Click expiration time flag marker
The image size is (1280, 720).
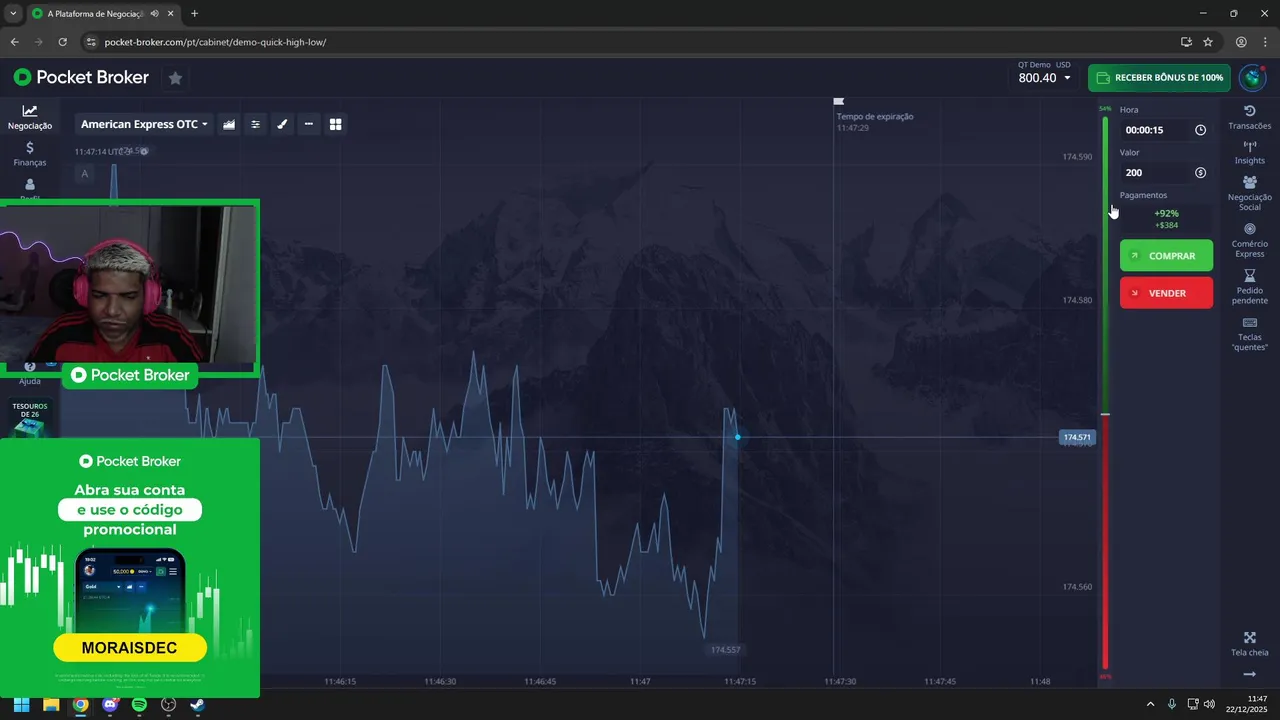point(839,101)
